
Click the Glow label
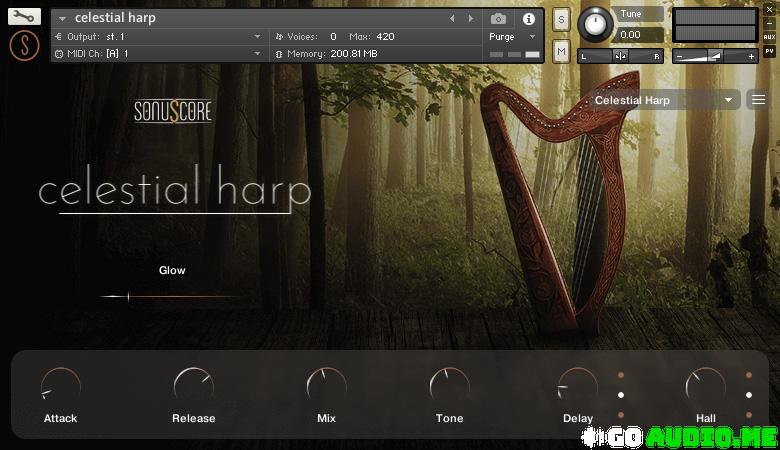click(x=172, y=270)
